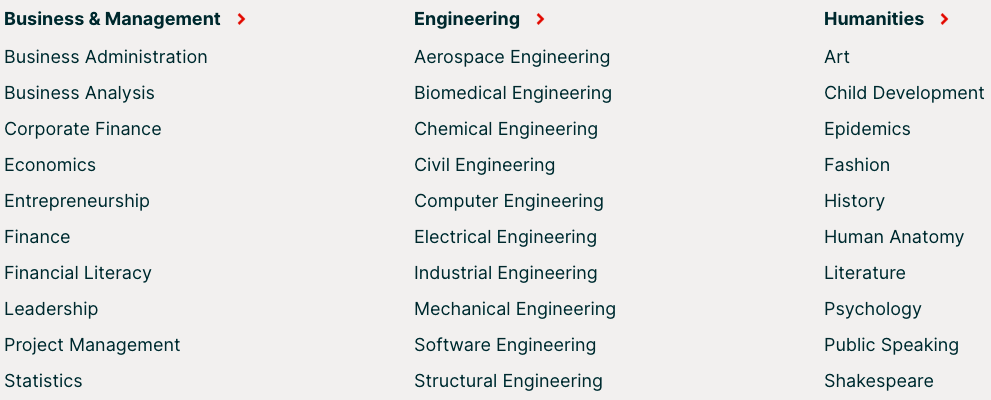Select Aerospace Engineering from the list
991x400 pixels.
(512, 57)
